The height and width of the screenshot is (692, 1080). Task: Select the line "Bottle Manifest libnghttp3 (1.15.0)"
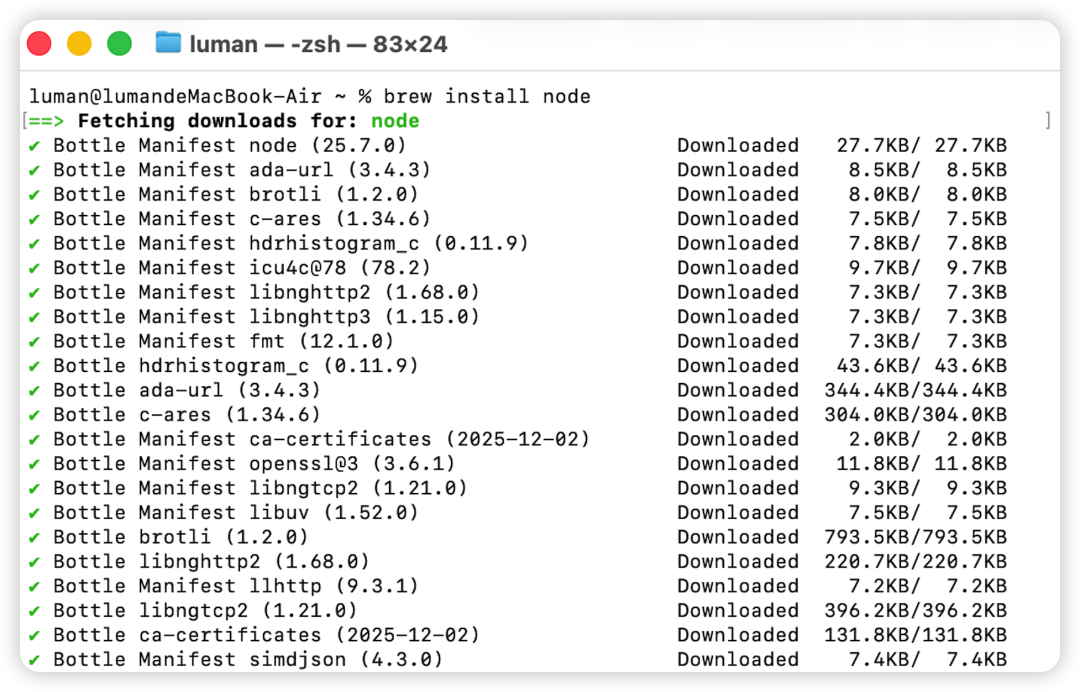266,317
